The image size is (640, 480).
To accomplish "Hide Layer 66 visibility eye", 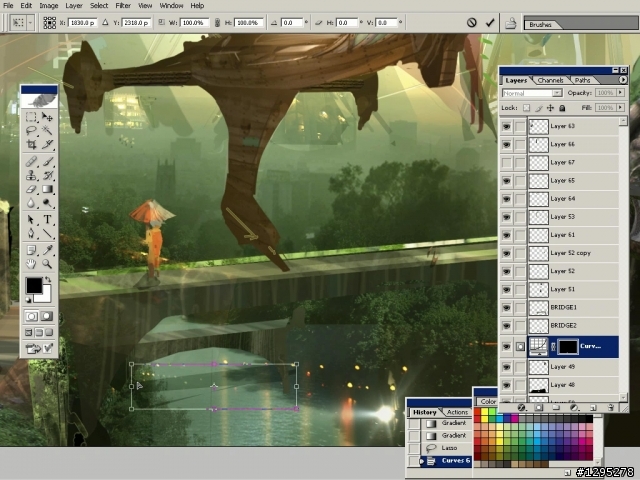I will (x=507, y=144).
